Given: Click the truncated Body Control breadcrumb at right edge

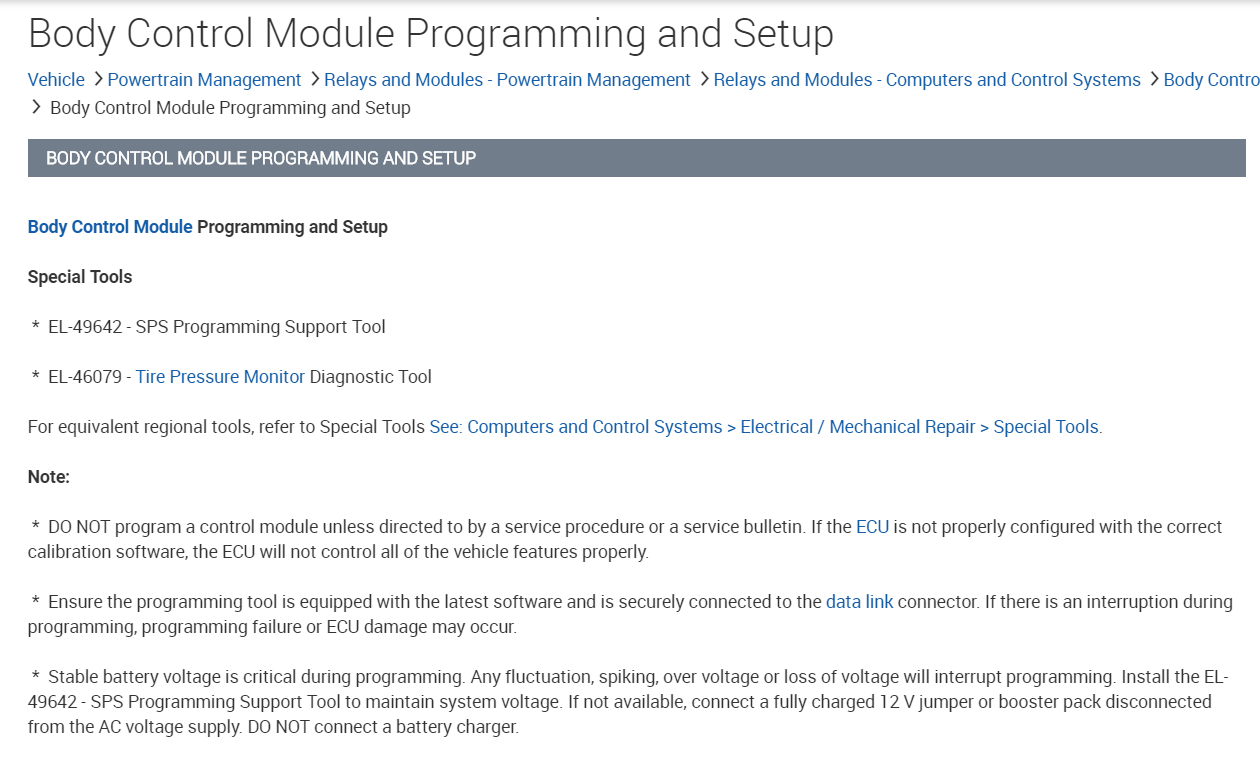Looking at the screenshot, I should pyautogui.click(x=1211, y=80).
